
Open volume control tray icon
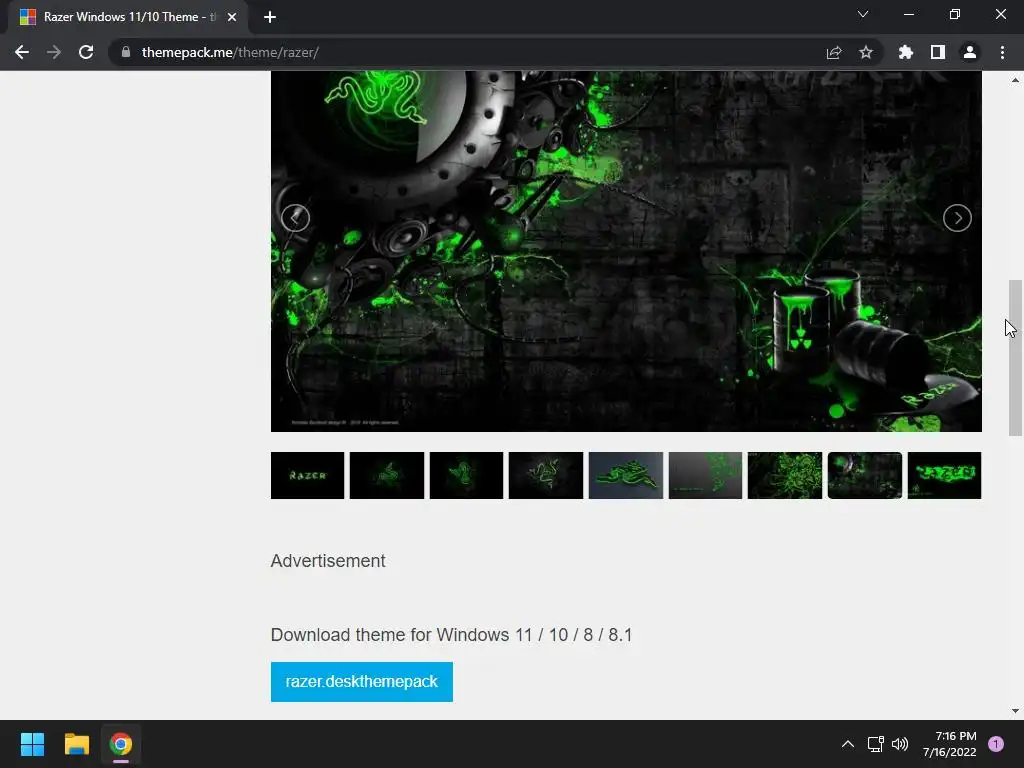(900, 744)
